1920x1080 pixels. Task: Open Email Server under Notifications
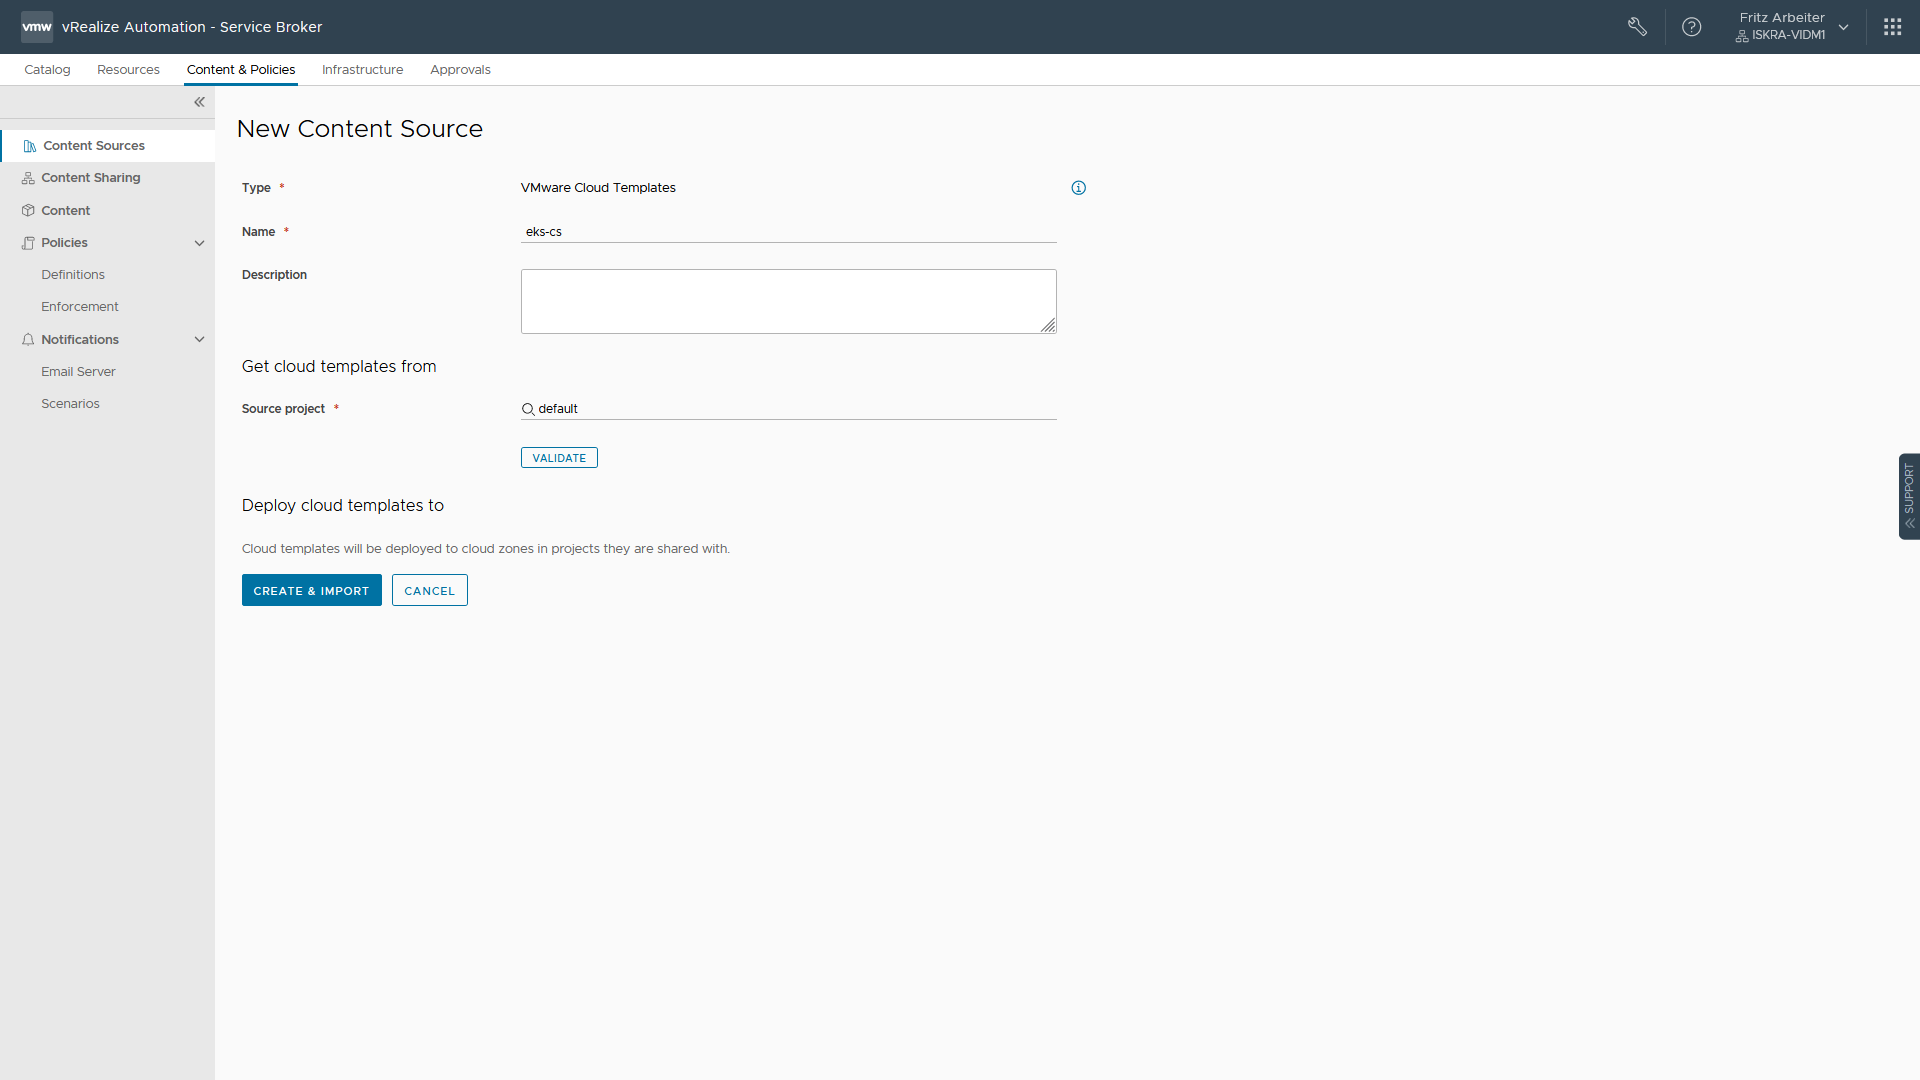coord(78,372)
